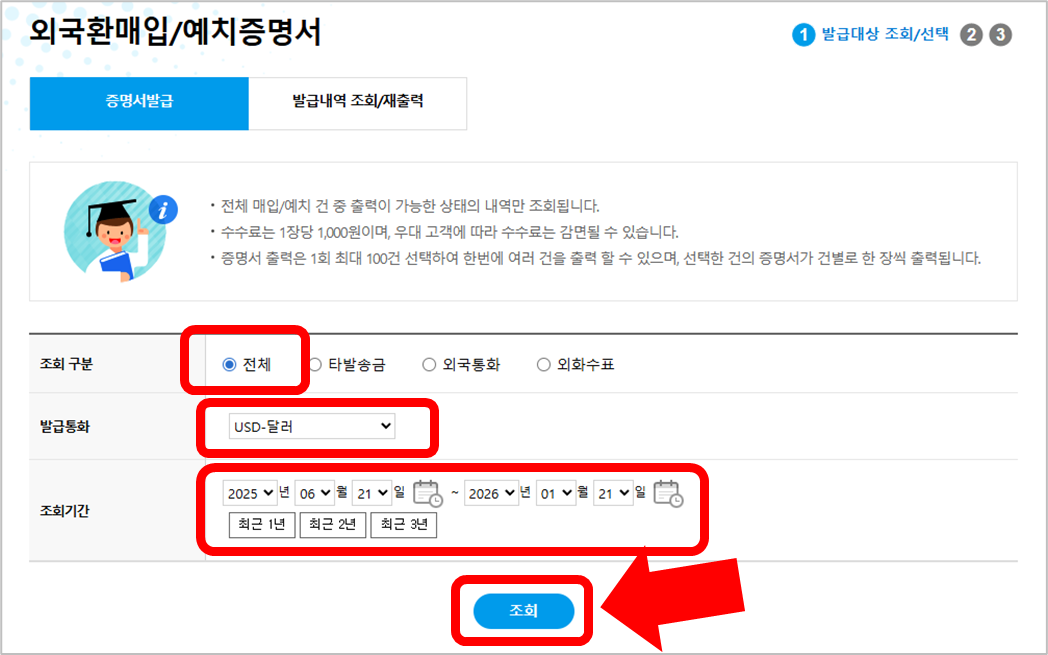
Task: Click the blue info badge icon
Action: [163, 210]
